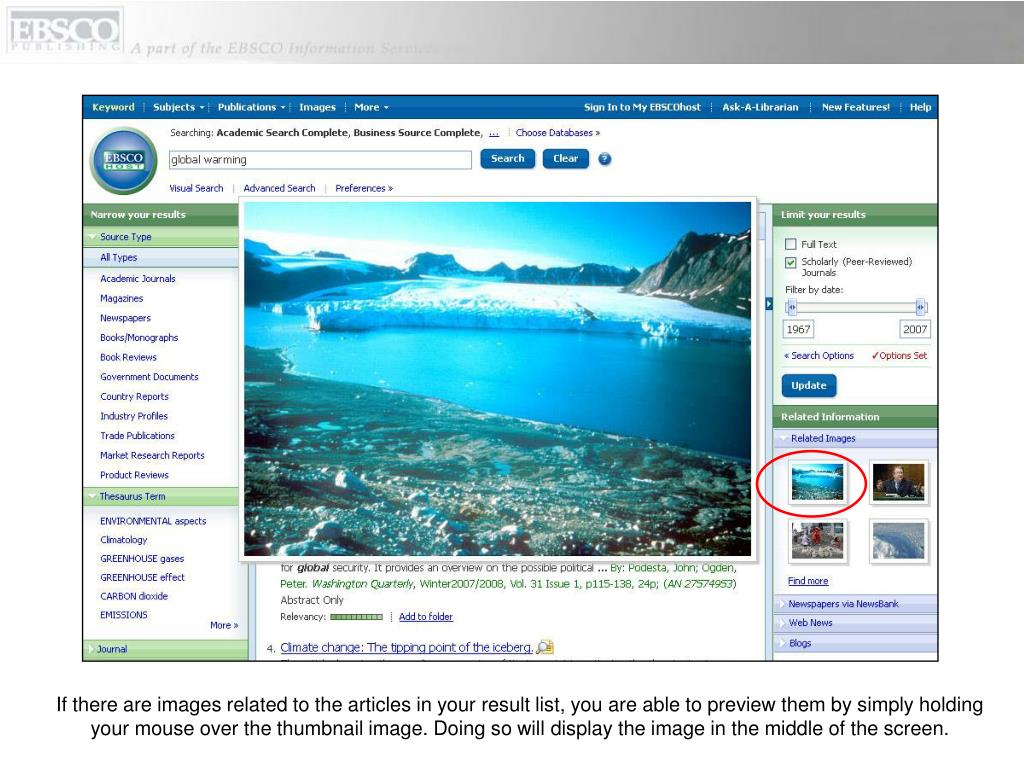Image resolution: width=1024 pixels, height=768 pixels.
Task: Filter by Market Research Reports
Action: pos(152,455)
